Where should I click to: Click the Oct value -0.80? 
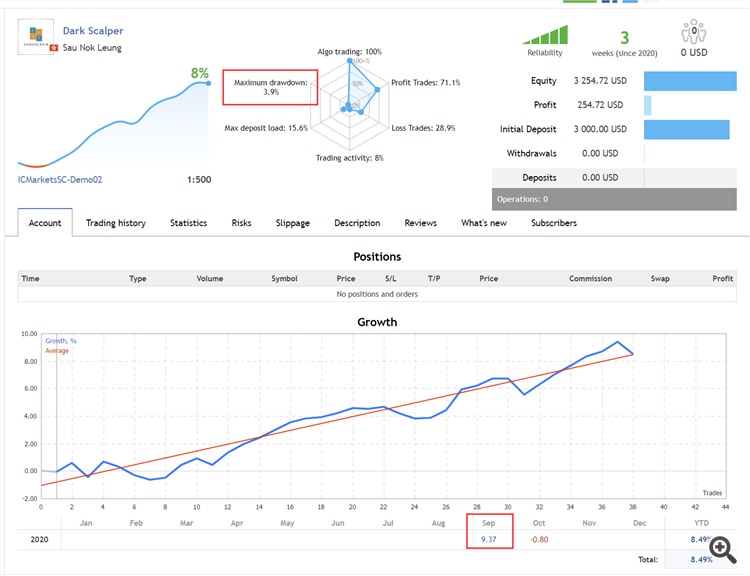539,539
